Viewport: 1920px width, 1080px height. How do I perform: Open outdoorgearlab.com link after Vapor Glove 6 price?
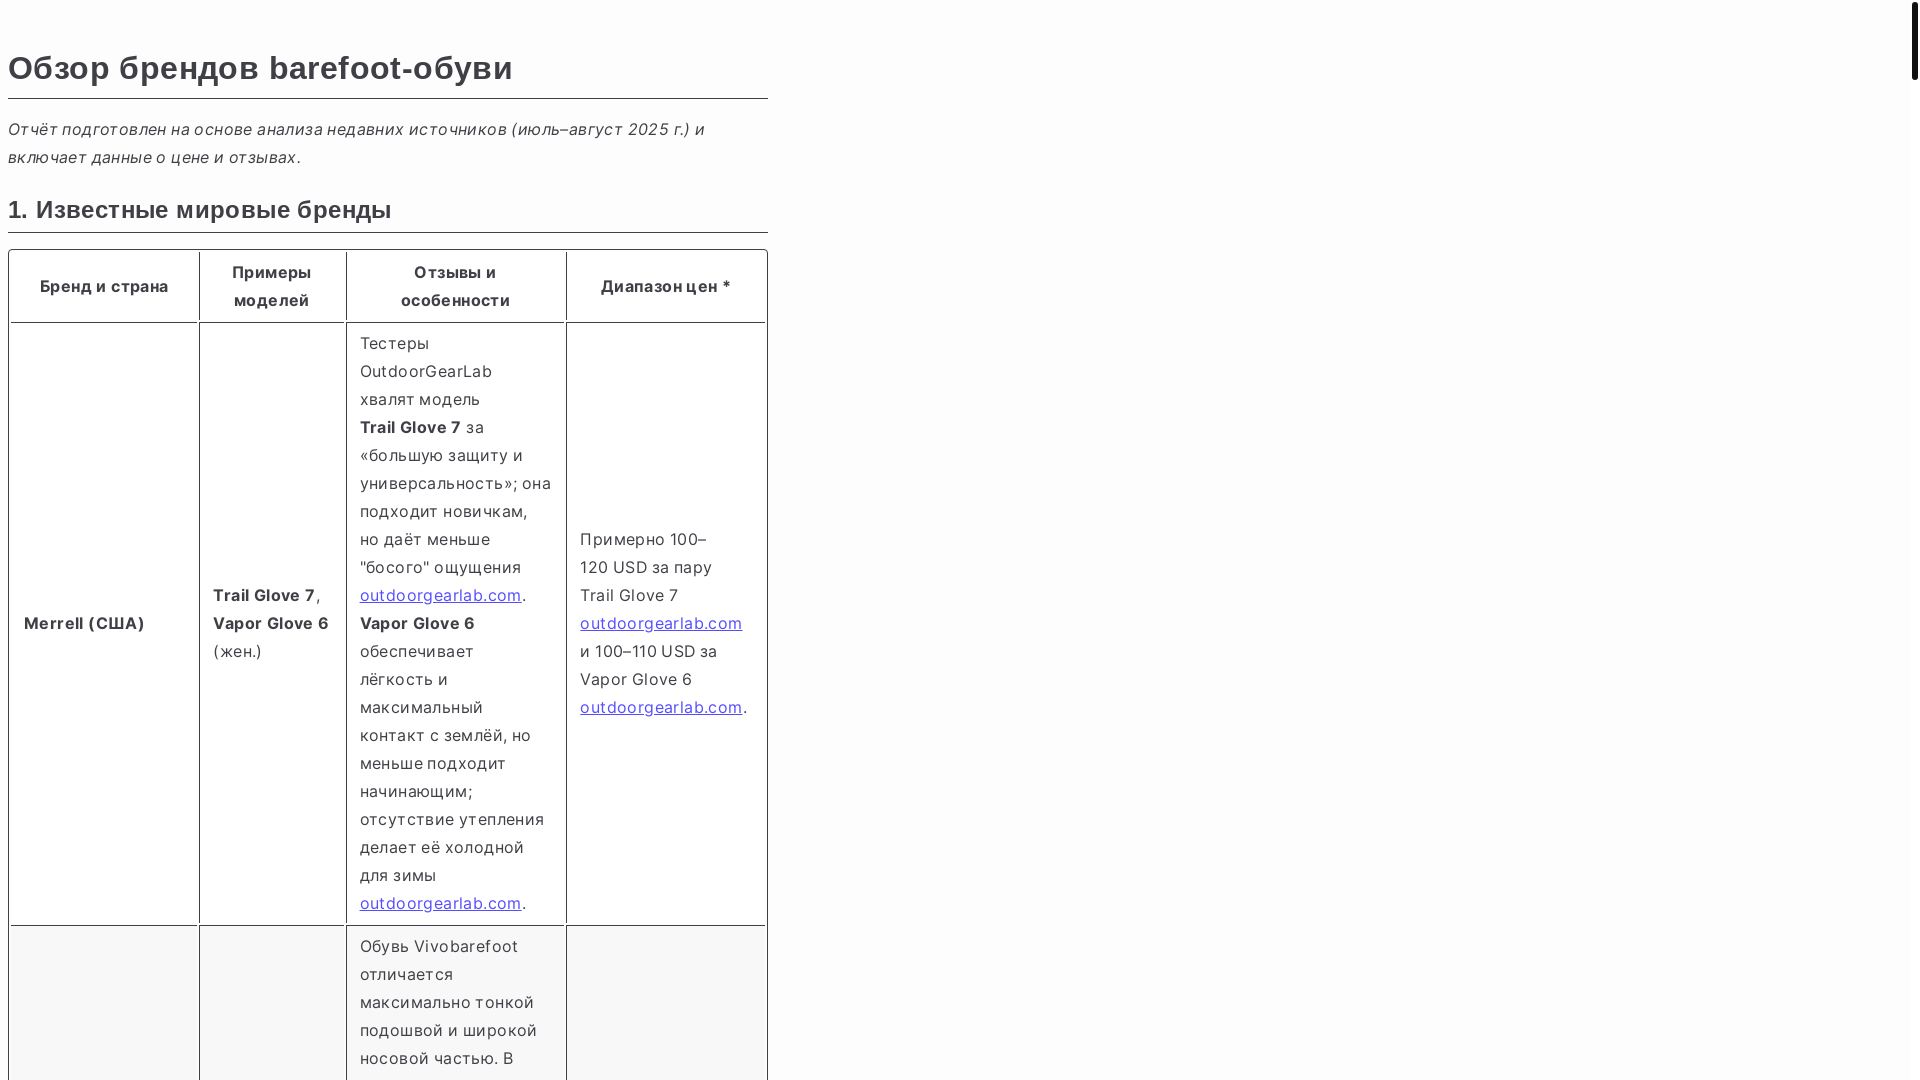pos(661,707)
